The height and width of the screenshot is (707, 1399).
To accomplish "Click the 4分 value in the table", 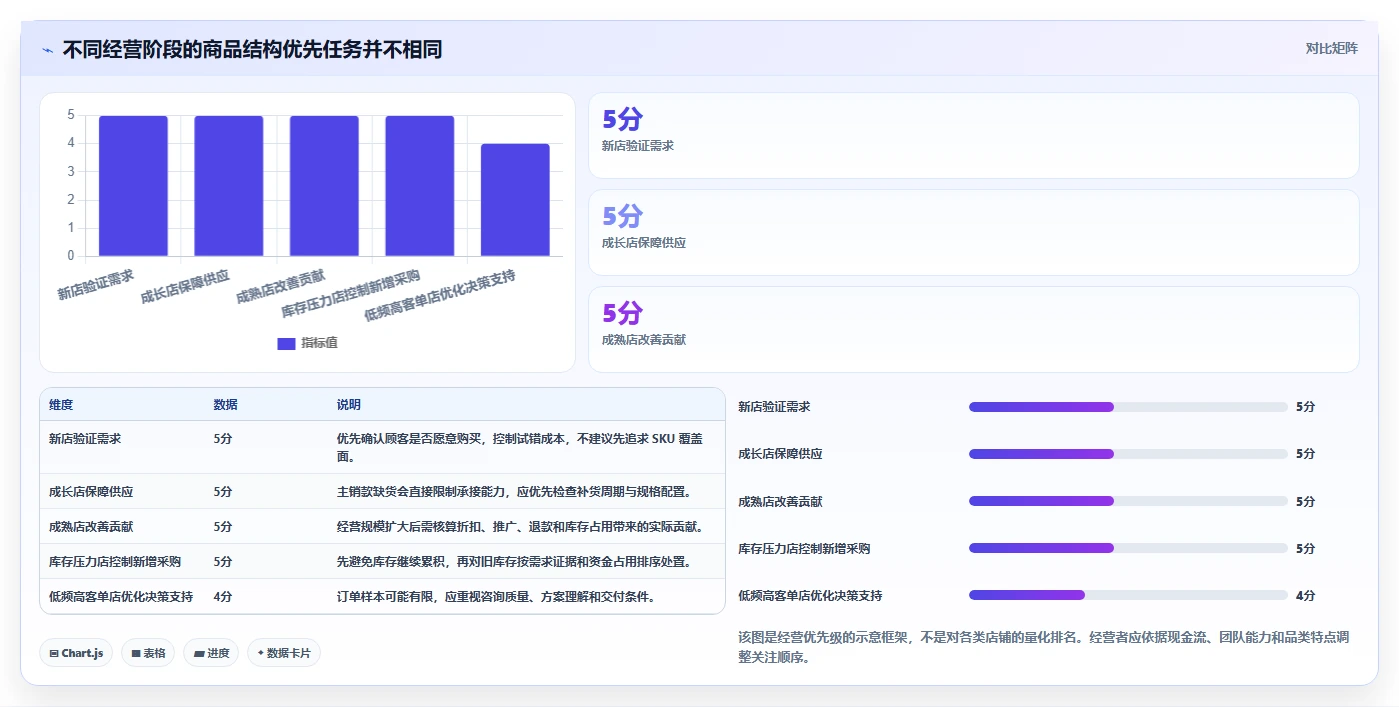I will (x=222, y=597).
